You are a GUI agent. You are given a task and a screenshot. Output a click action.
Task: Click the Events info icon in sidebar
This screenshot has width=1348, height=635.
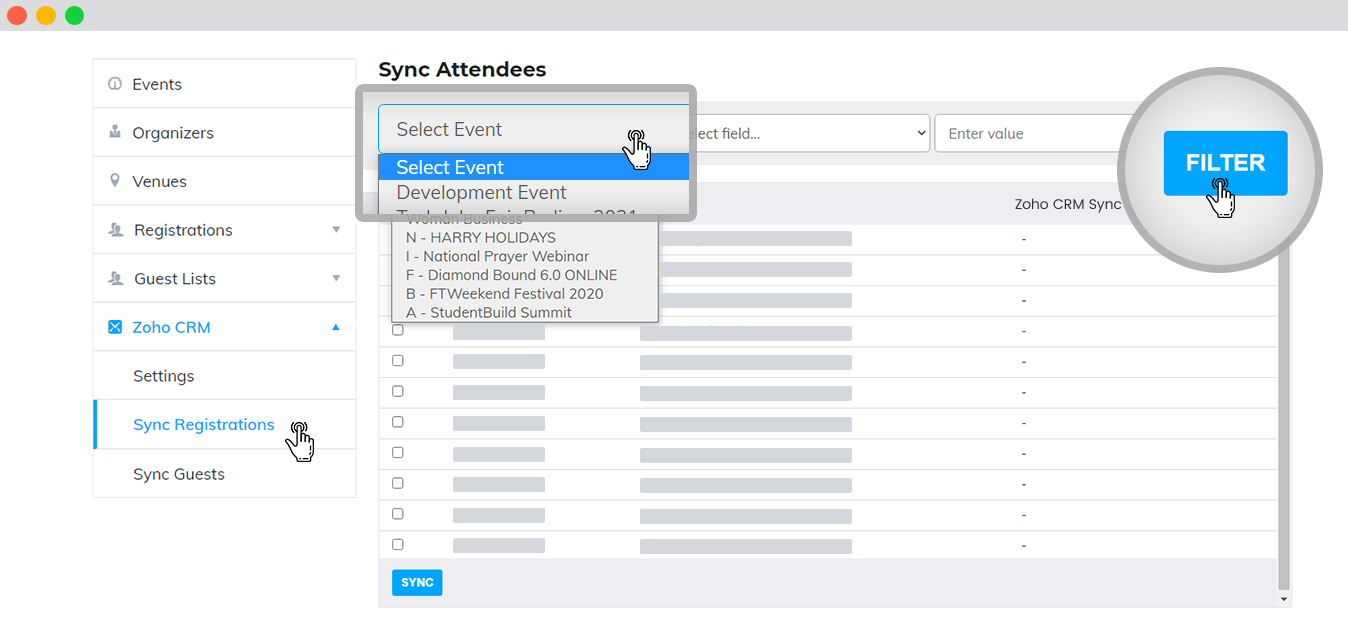click(x=115, y=84)
